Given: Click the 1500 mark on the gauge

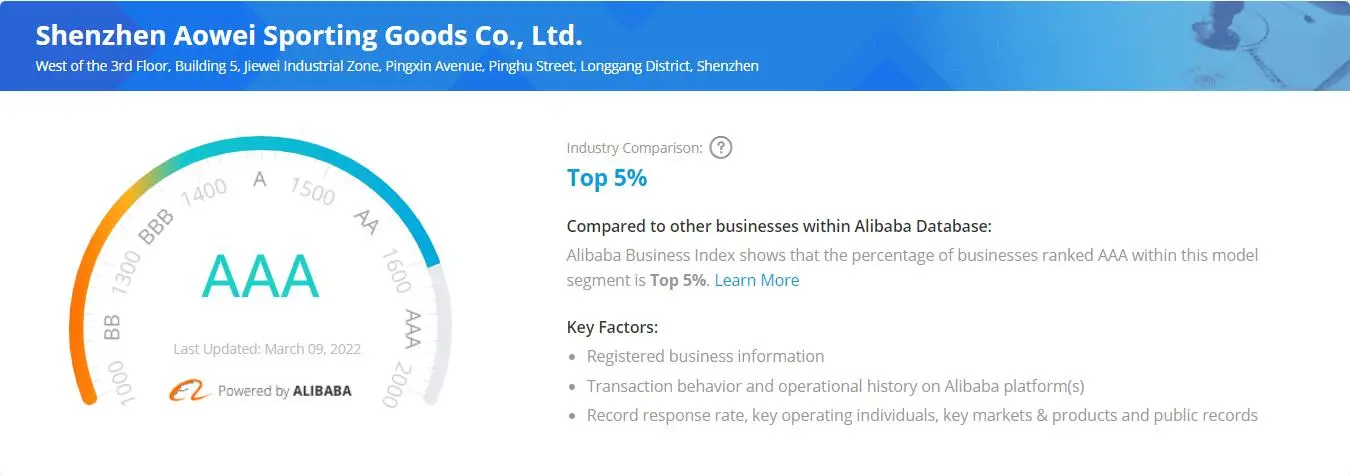Looking at the screenshot, I should (311, 190).
